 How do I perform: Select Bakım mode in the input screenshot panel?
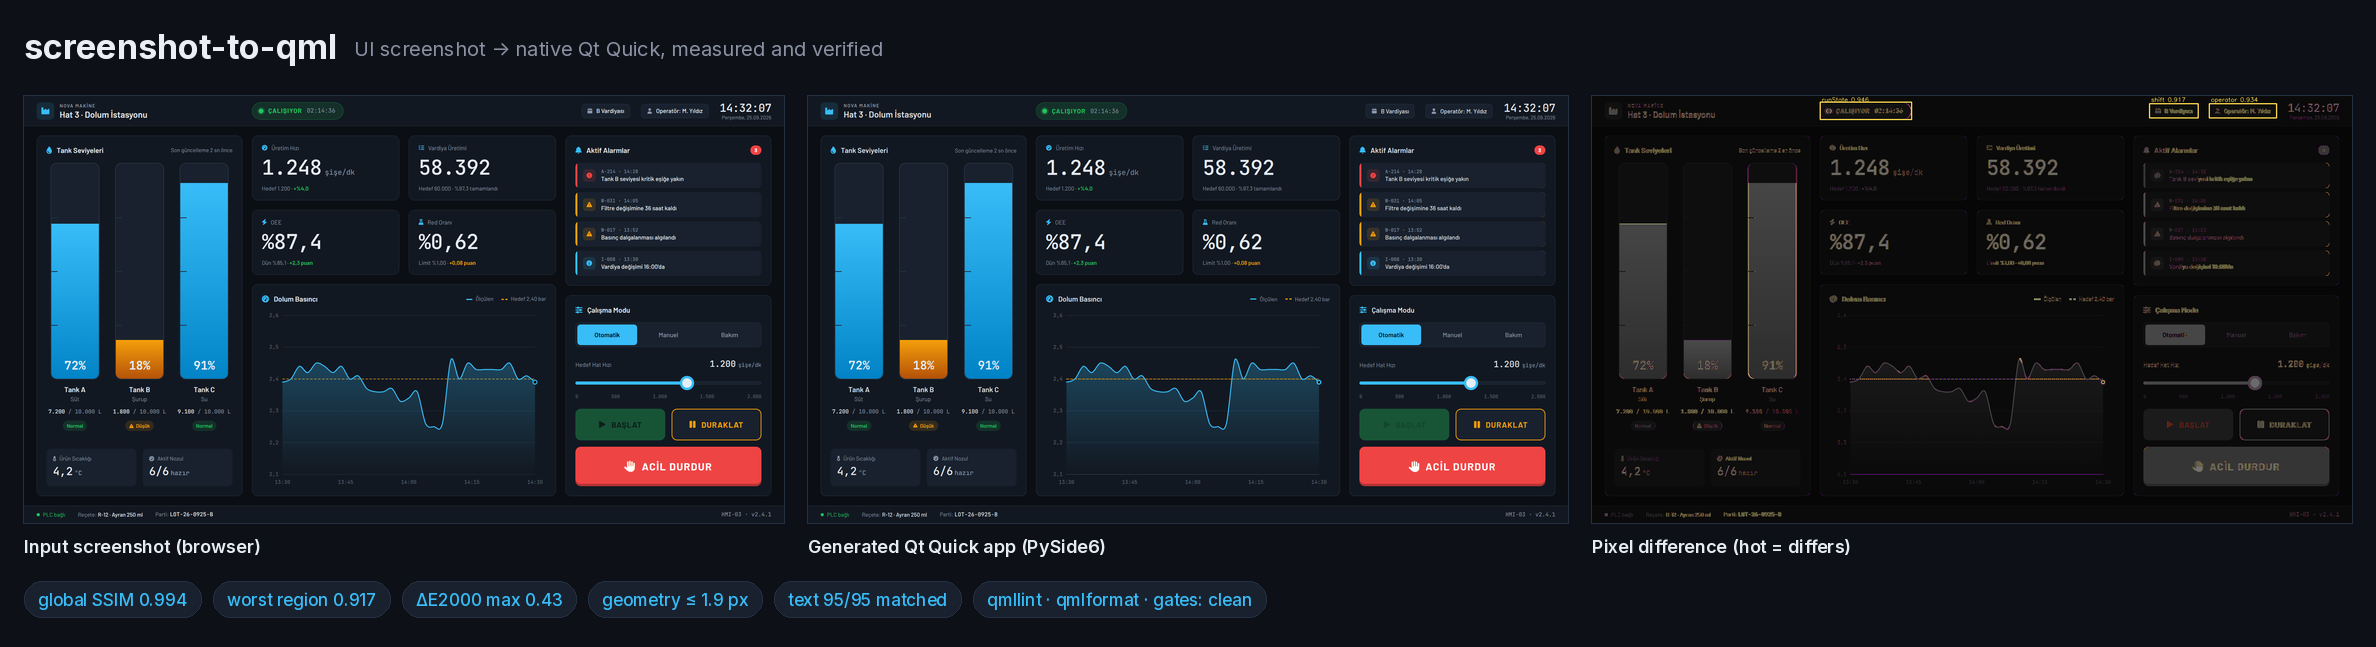[x=730, y=335]
